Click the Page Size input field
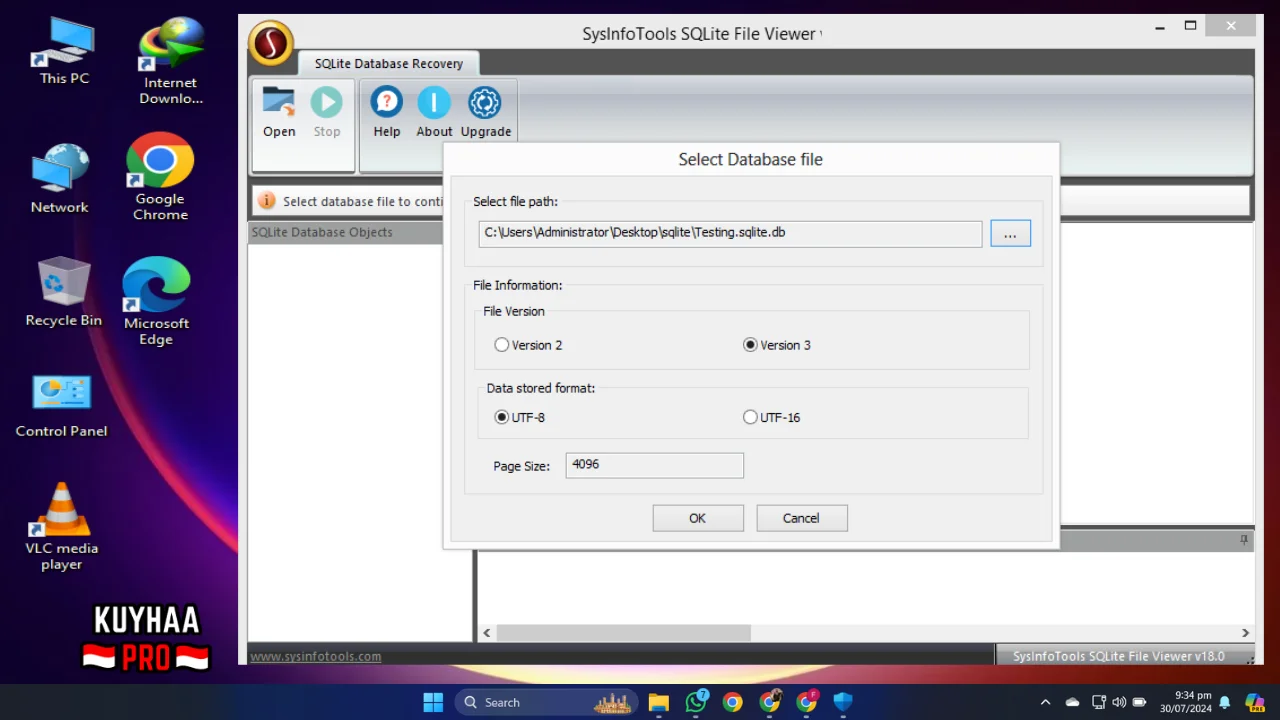The image size is (1280, 720). click(x=654, y=465)
